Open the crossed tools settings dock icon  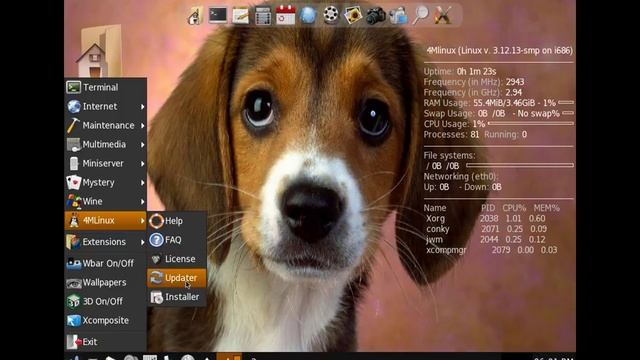tap(443, 16)
